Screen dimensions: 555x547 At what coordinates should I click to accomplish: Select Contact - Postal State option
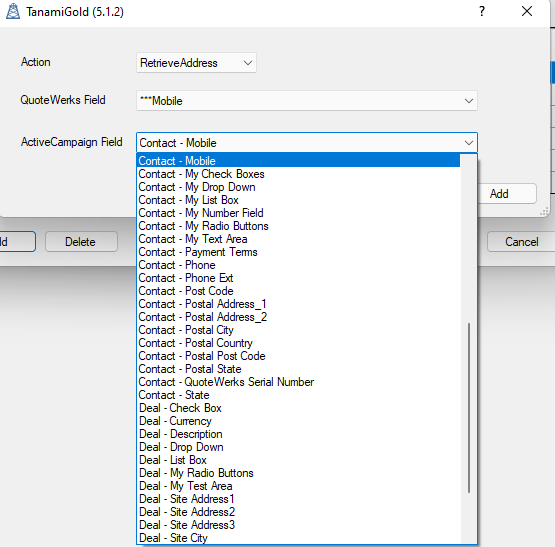pos(299,369)
